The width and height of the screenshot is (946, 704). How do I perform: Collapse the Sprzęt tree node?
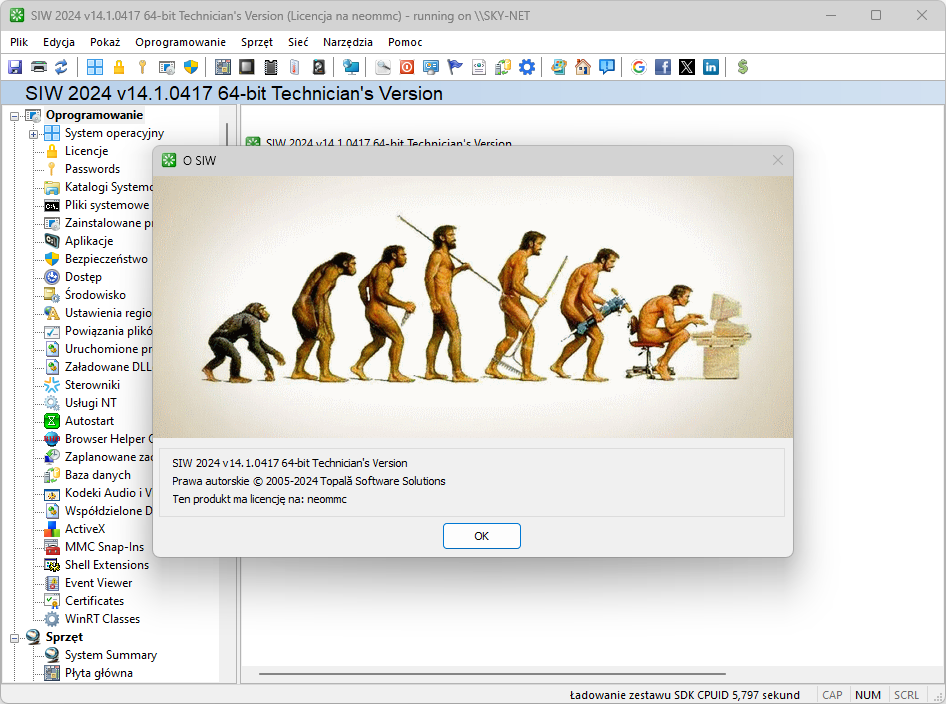point(14,638)
